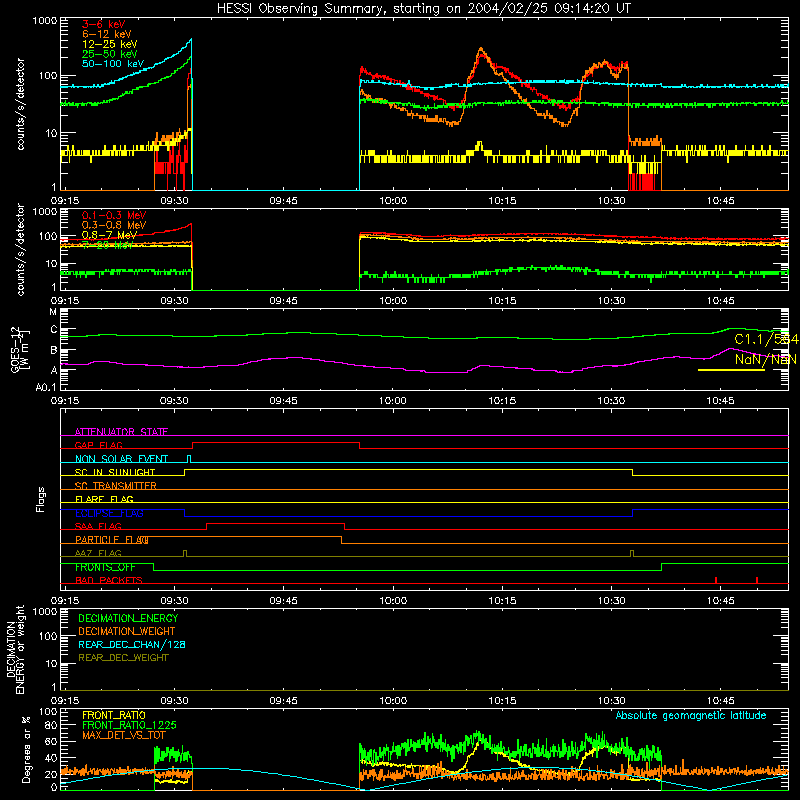Click the SAA_FLAG label
Screen dimensions: 800x800
[x=98, y=526]
